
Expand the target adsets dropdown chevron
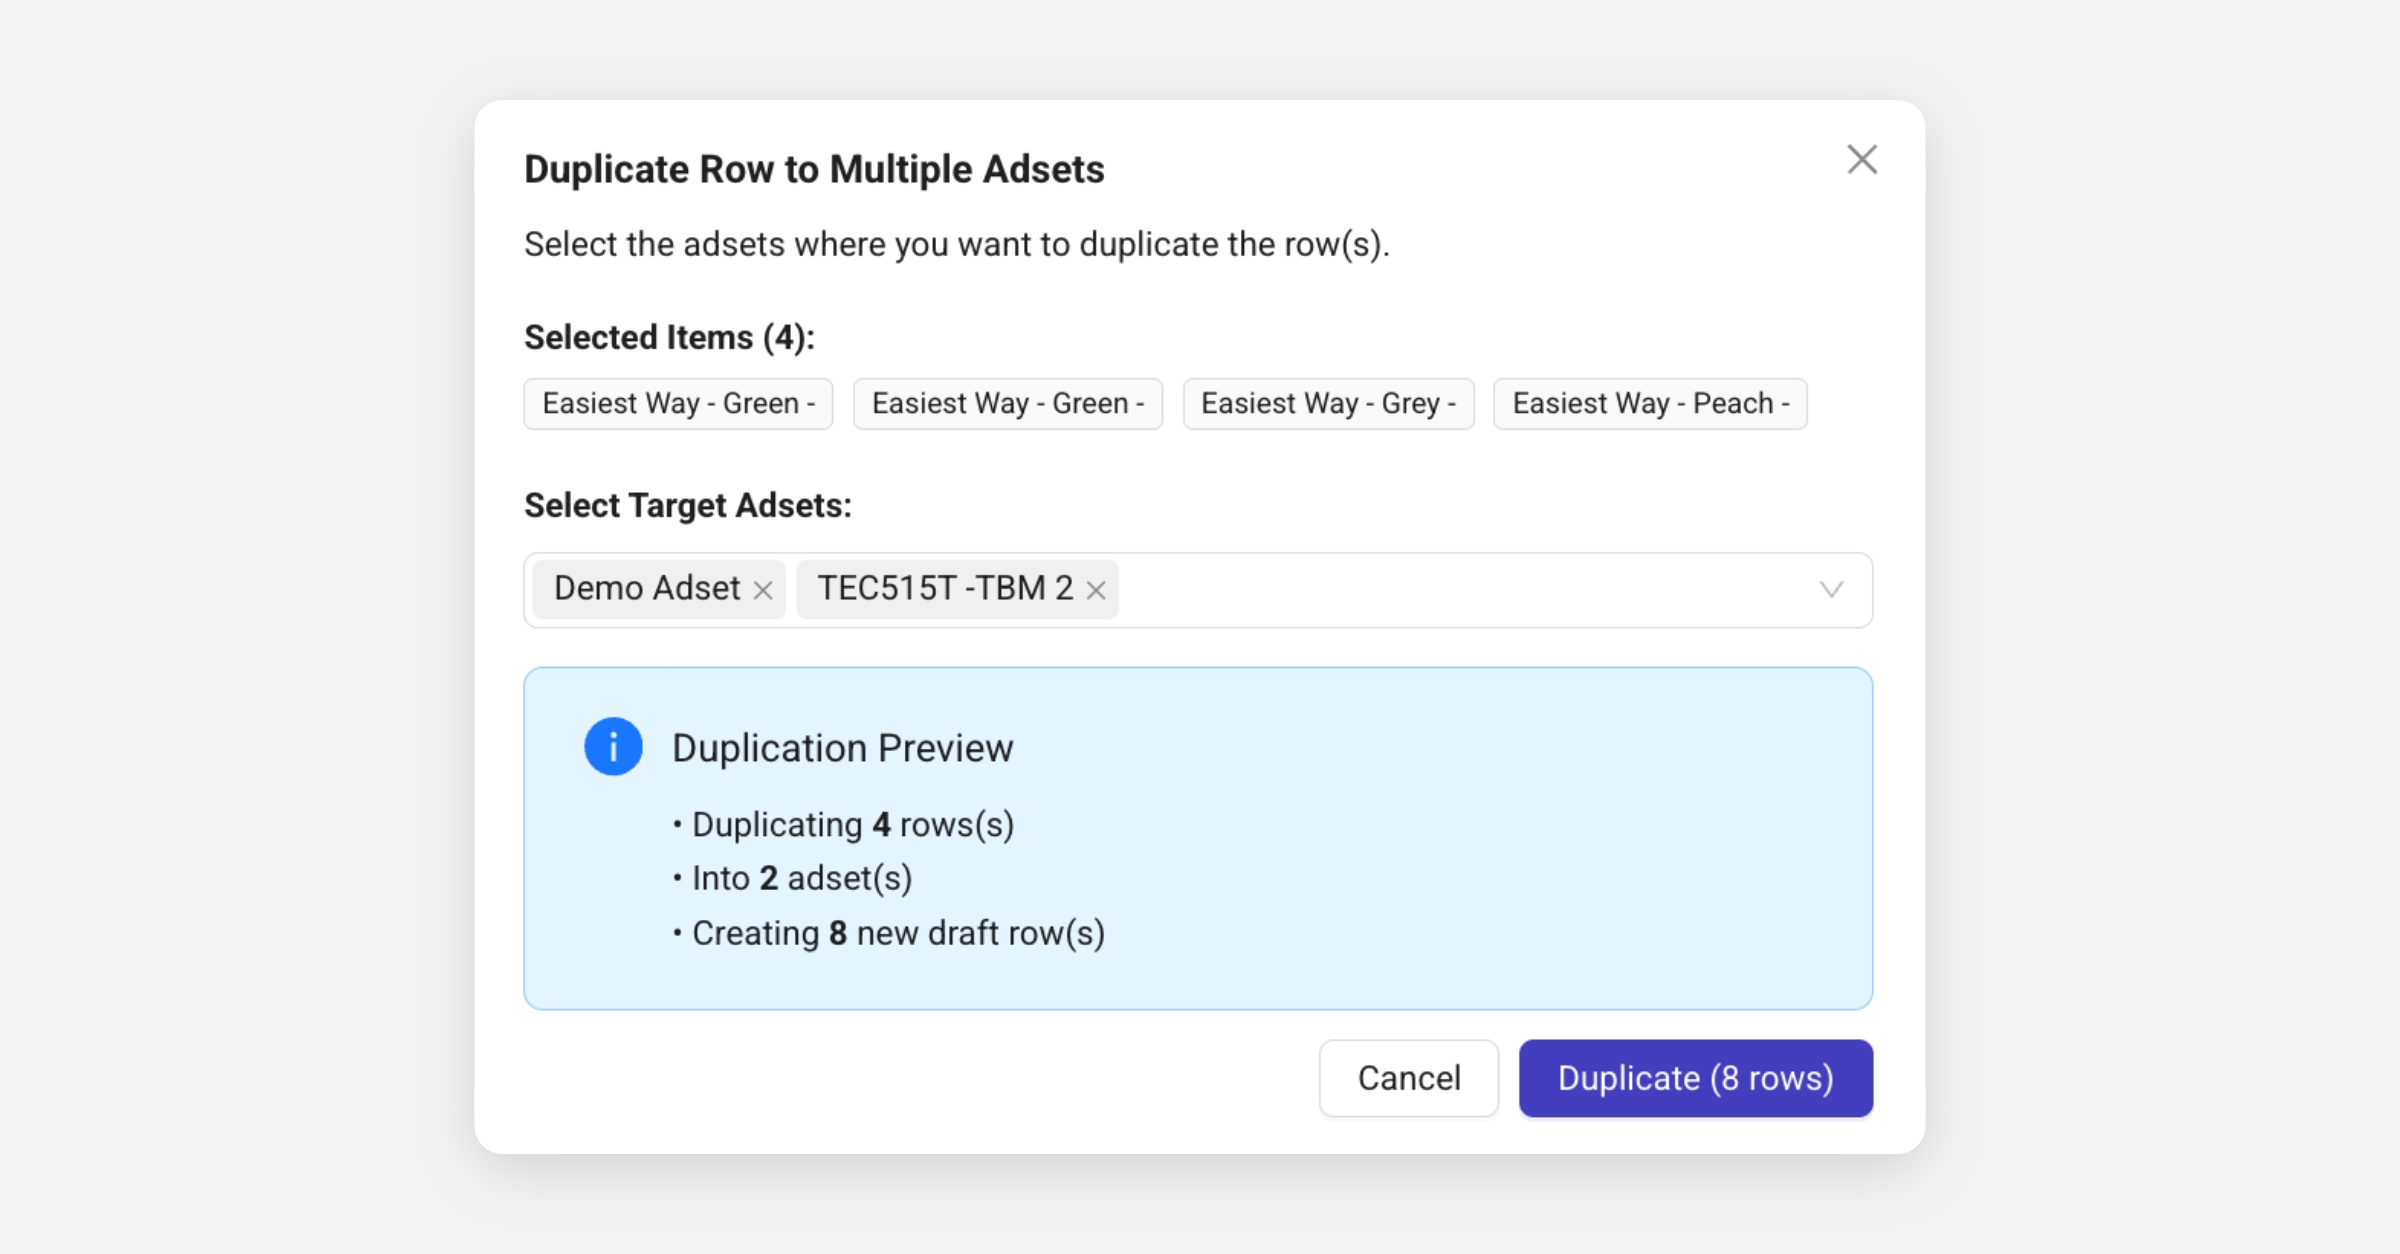(1831, 590)
